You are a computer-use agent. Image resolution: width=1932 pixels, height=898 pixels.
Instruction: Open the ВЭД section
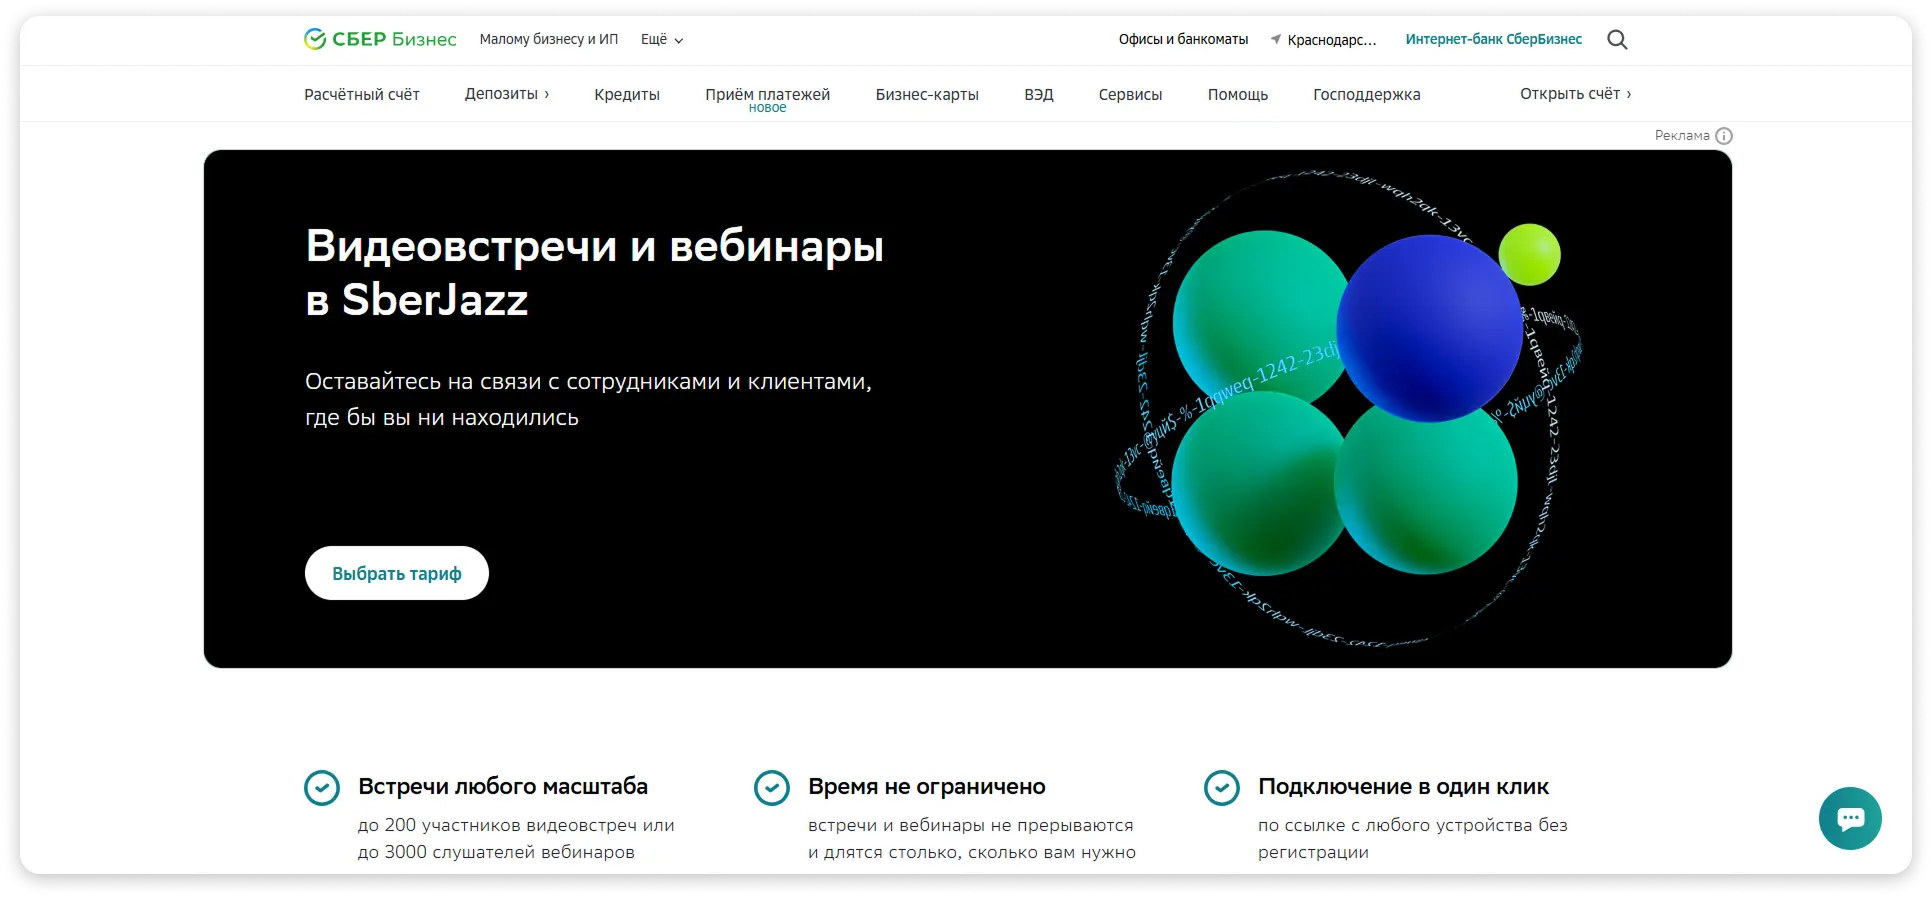point(1039,94)
